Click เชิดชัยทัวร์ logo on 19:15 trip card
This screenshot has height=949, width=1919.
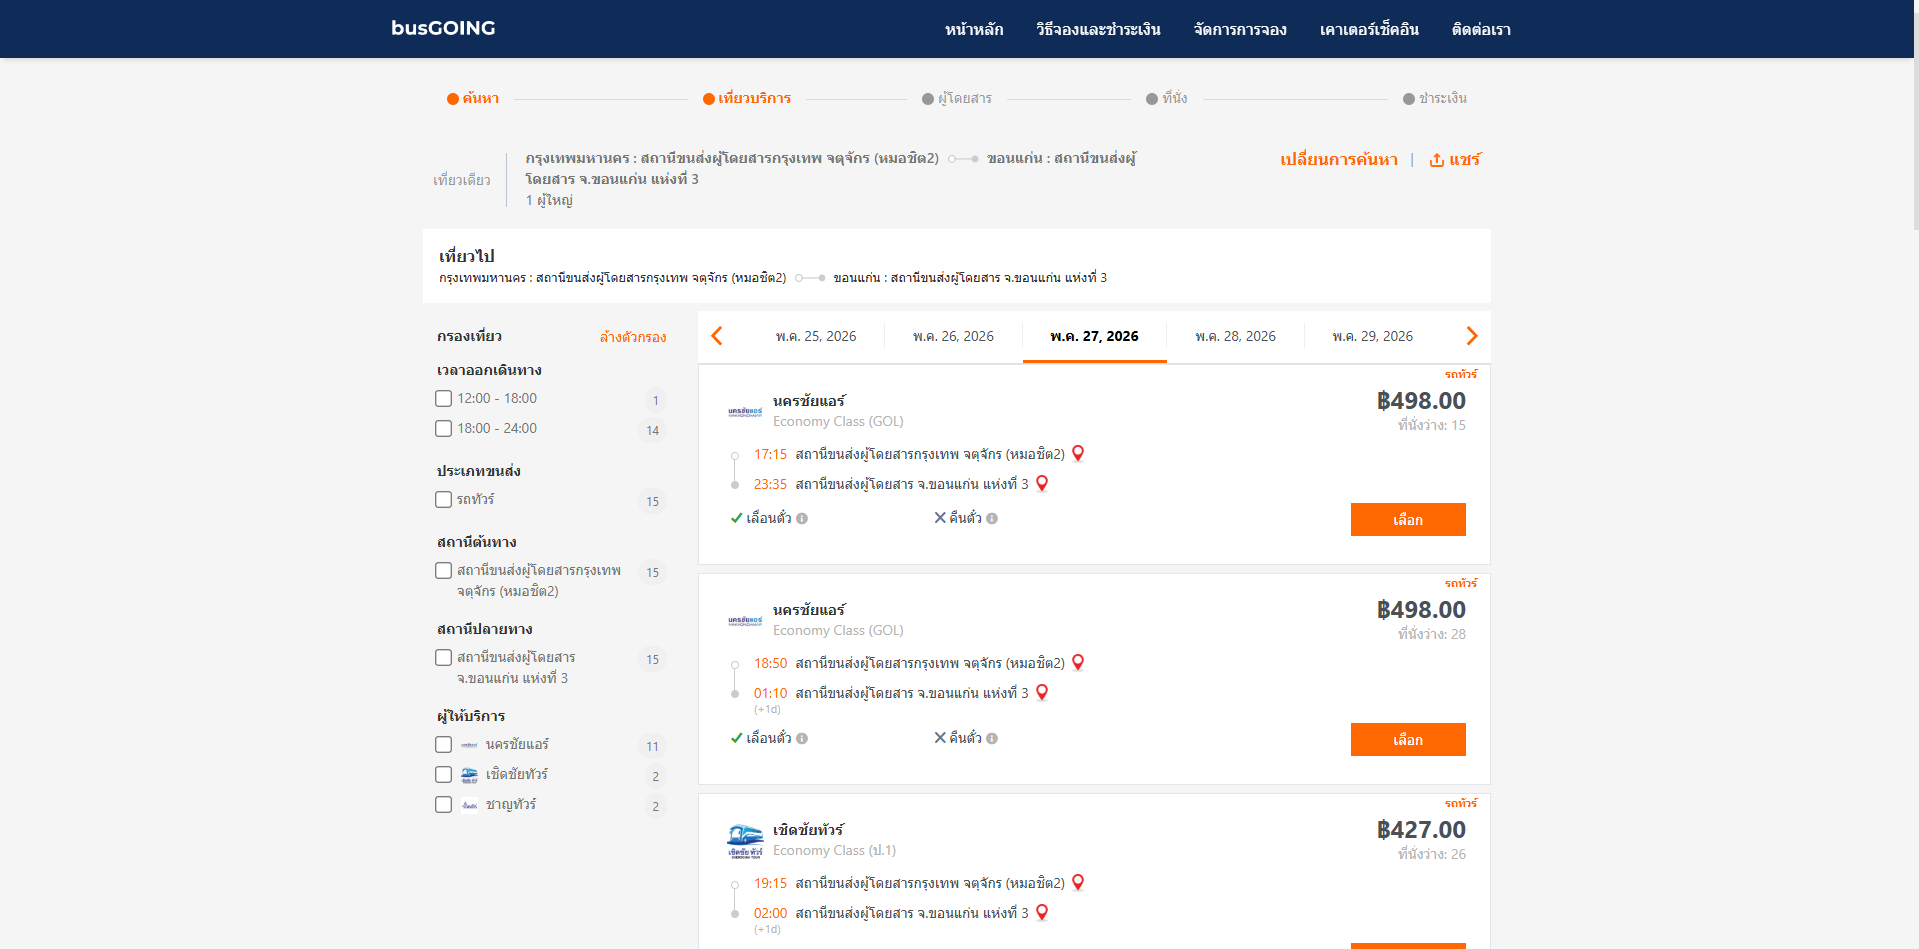pos(745,841)
